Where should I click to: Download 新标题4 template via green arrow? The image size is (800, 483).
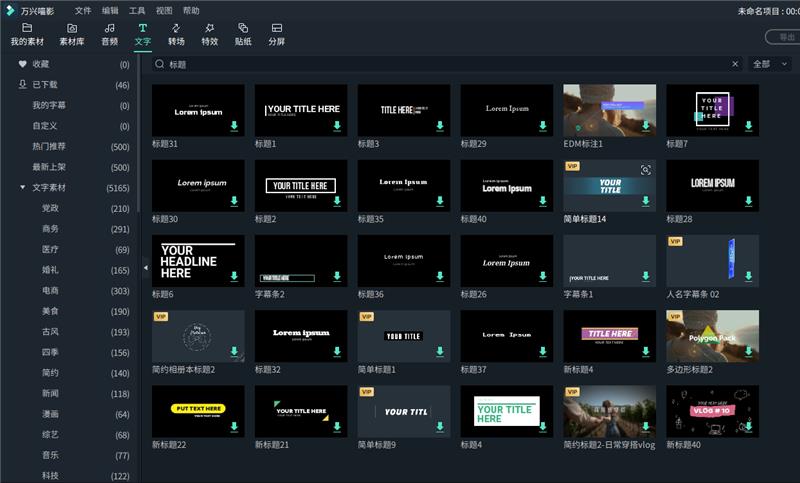click(x=645, y=351)
